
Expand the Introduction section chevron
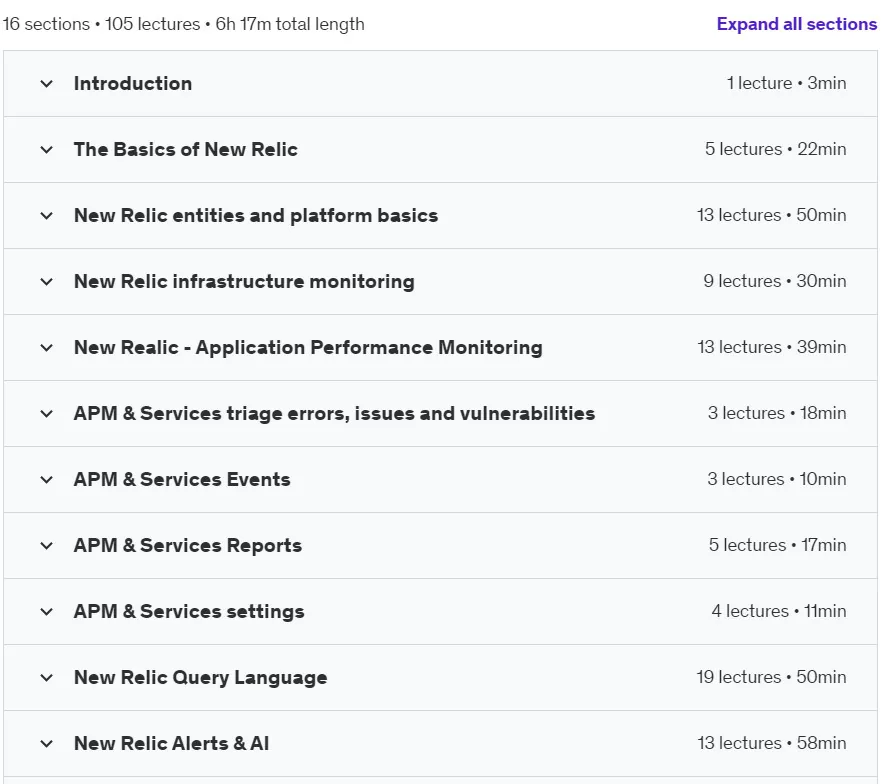47,84
